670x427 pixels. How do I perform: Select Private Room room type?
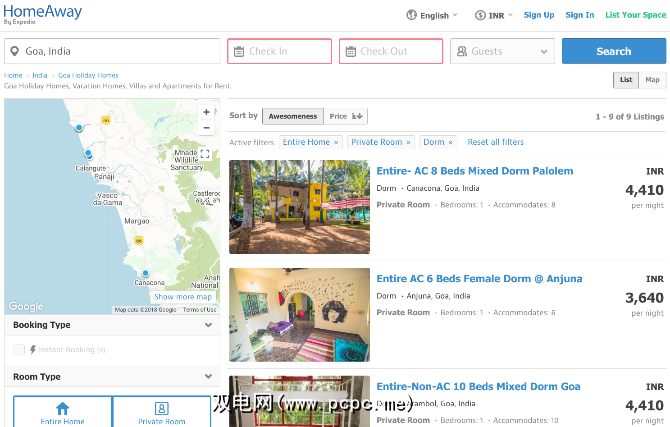coord(162,412)
